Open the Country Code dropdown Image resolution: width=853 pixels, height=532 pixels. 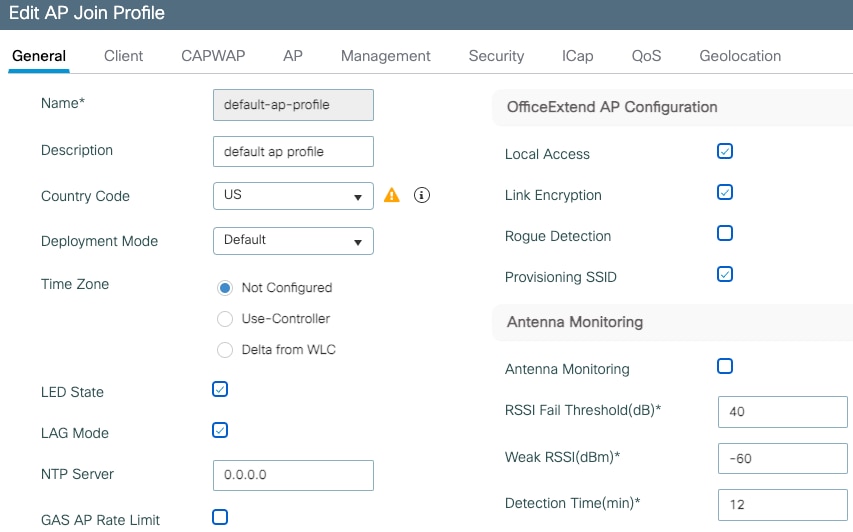point(293,196)
